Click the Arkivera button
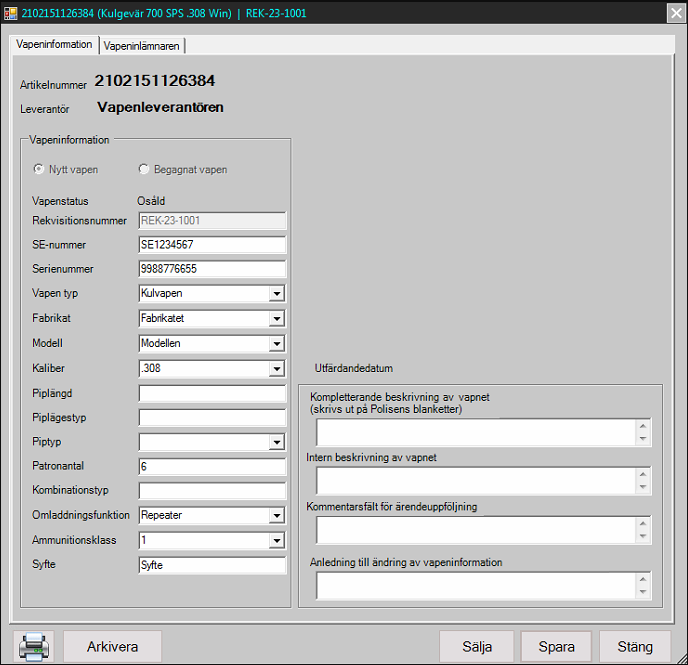This screenshot has height=665, width=688. click(111, 646)
